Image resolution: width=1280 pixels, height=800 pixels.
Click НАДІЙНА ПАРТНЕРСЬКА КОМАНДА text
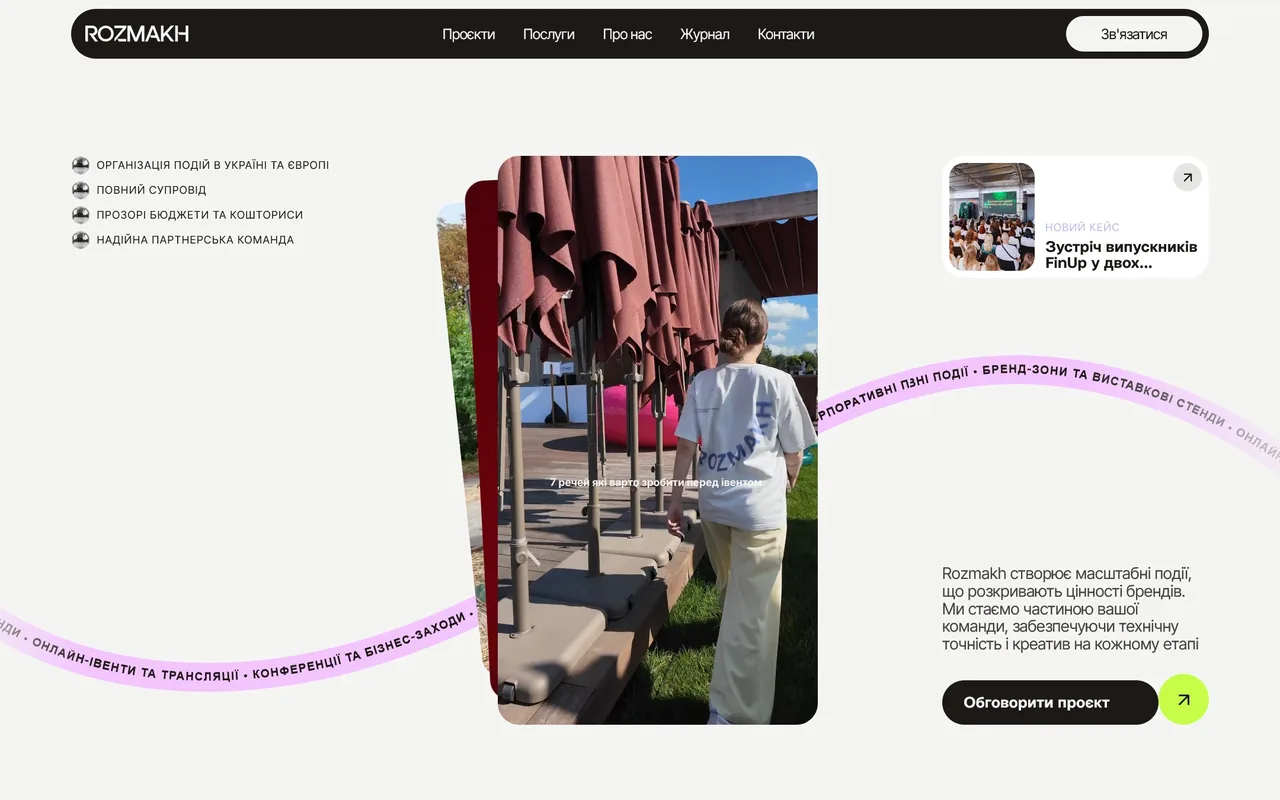point(195,240)
